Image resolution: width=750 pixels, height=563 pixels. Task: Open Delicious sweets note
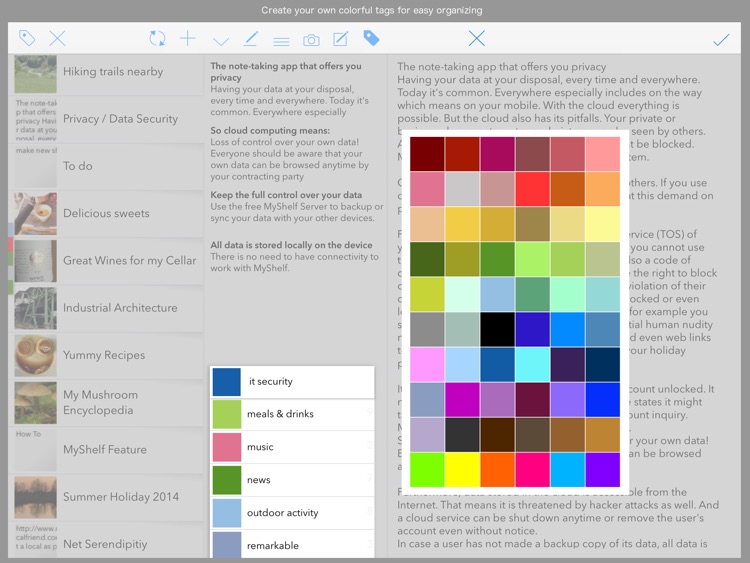pyautogui.click(x=106, y=213)
